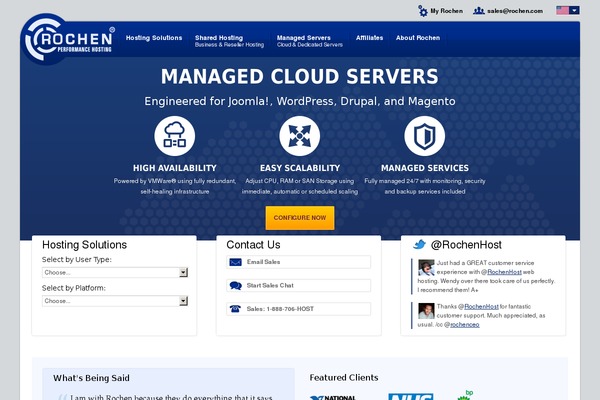
Task: Click the Email Sales envelope icon
Action: click(x=235, y=262)
